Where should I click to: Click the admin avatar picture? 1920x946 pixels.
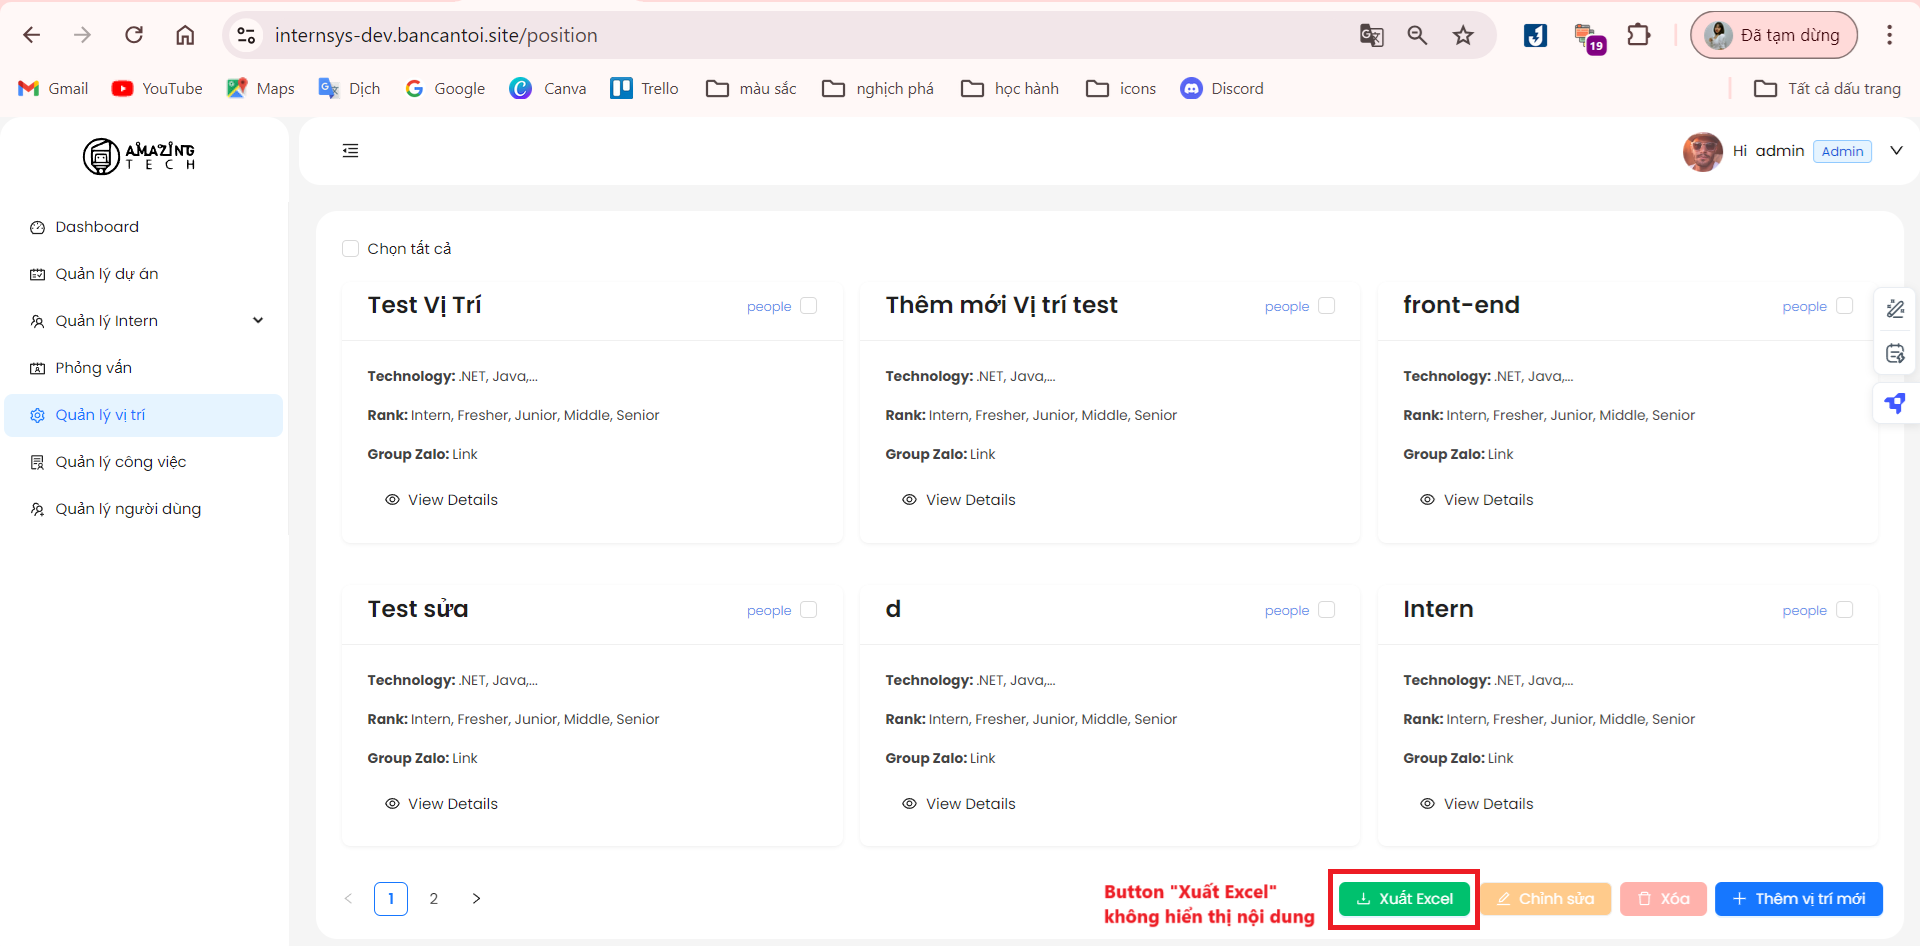click(x=1702, y=151)
